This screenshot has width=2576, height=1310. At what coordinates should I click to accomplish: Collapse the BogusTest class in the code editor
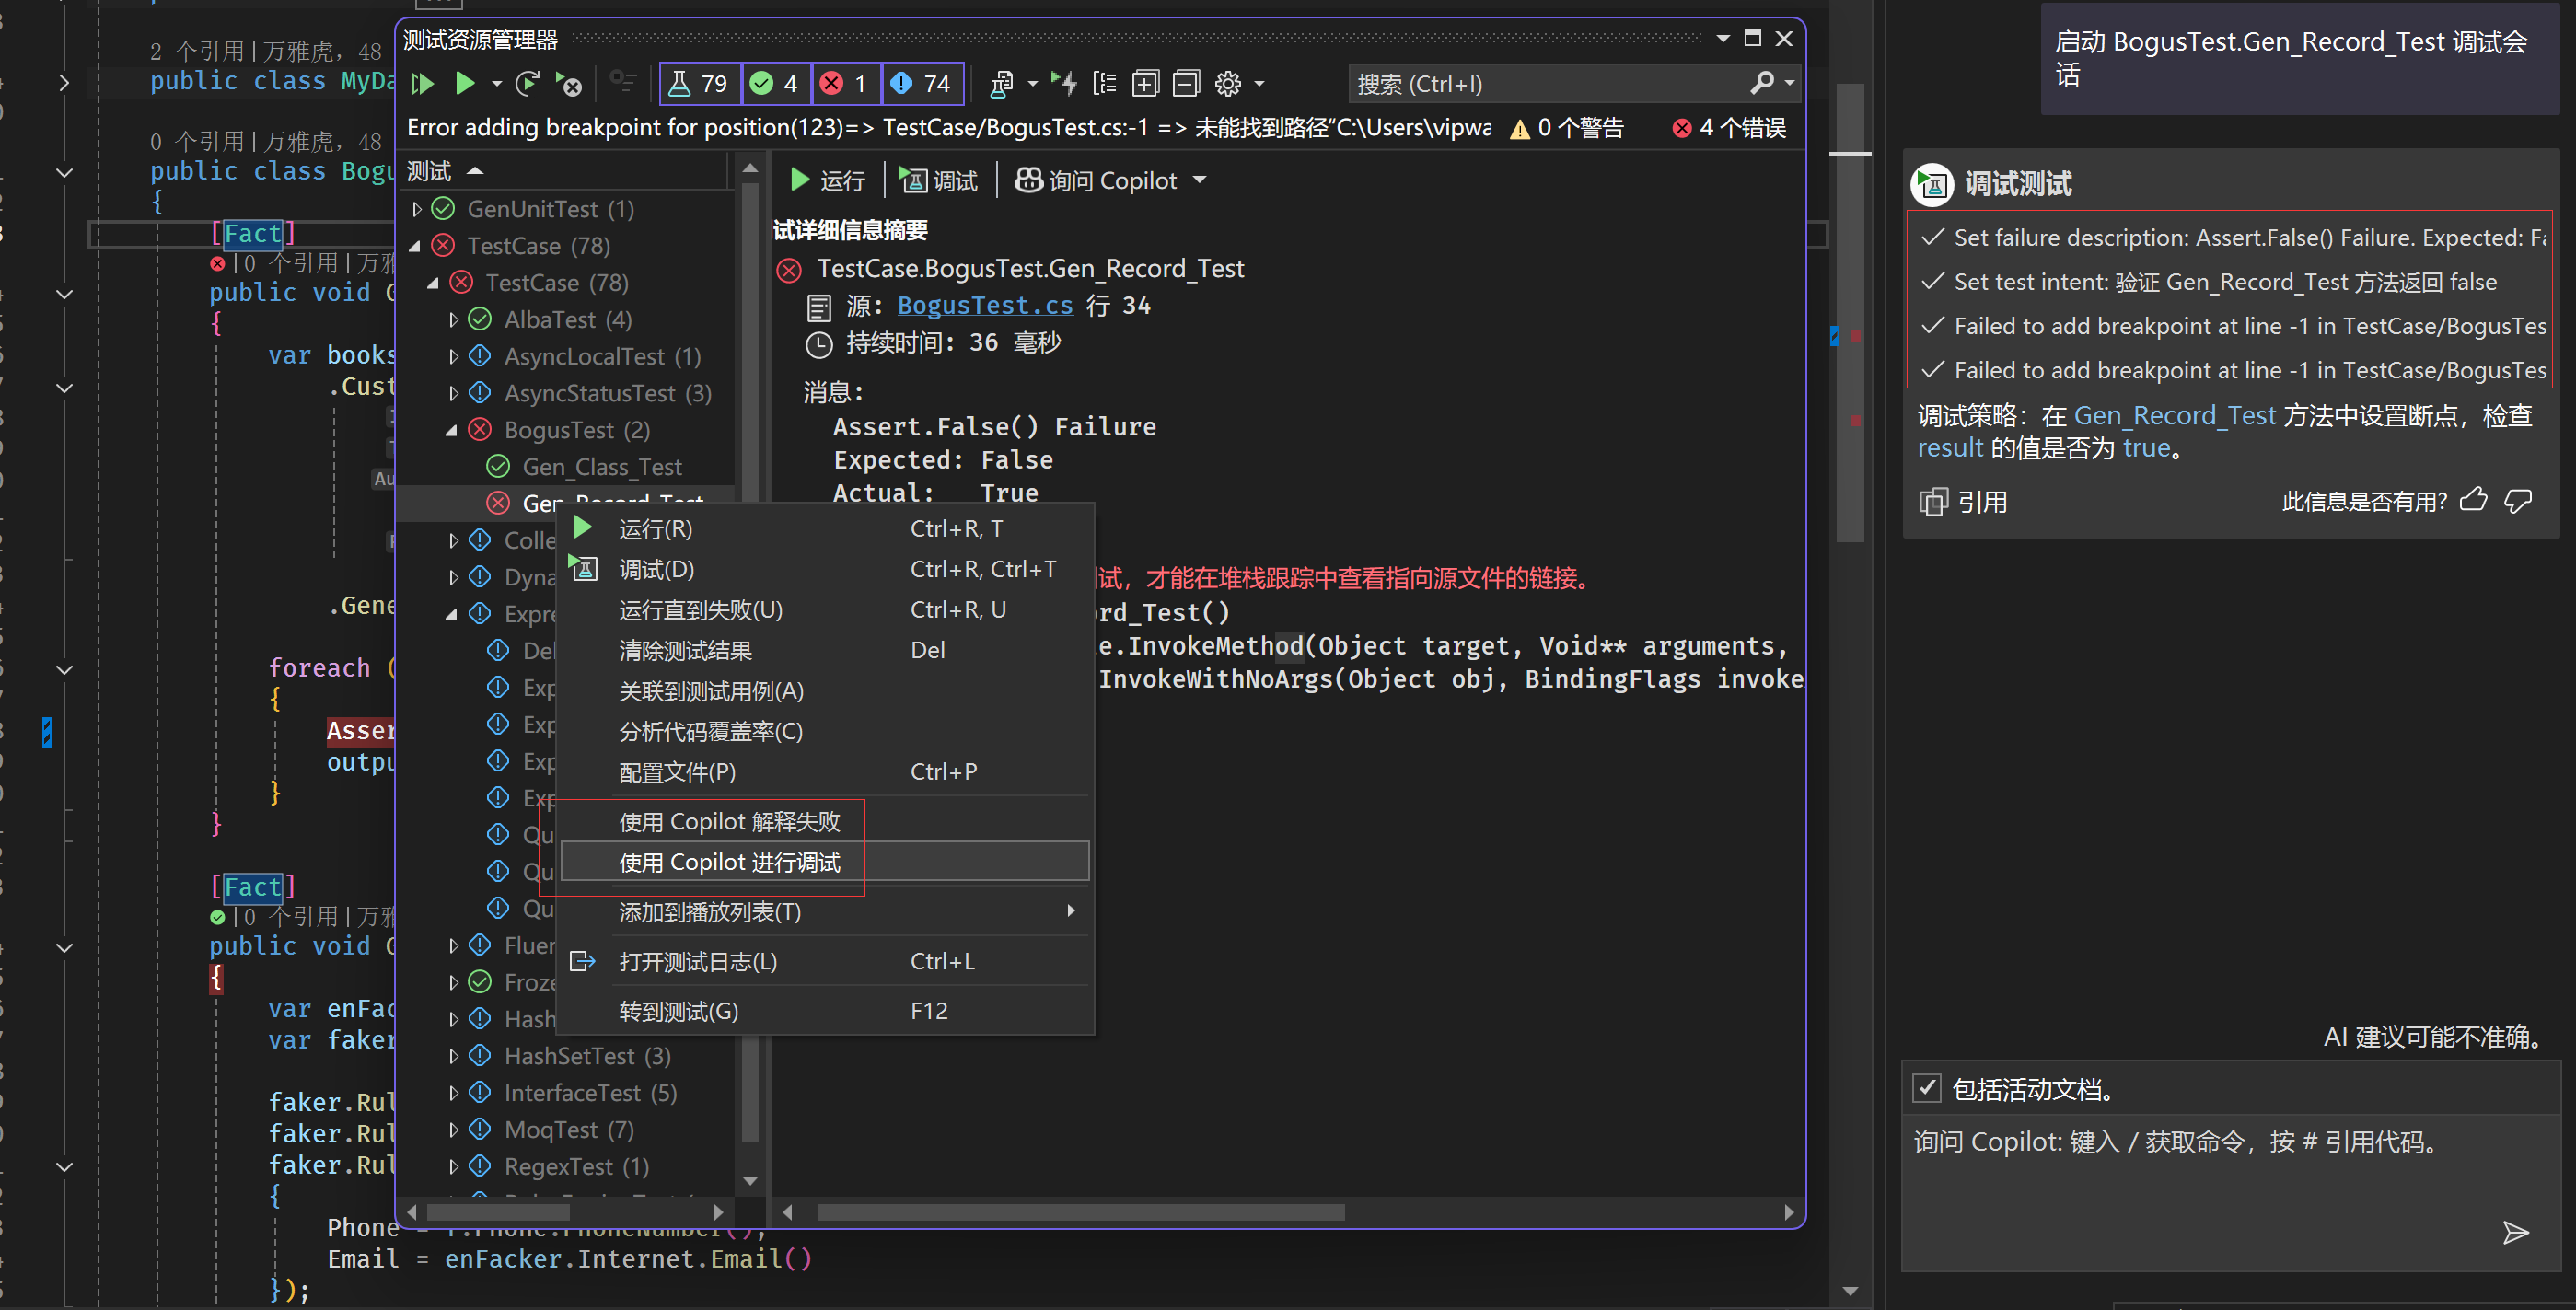(x=64, y=172)
